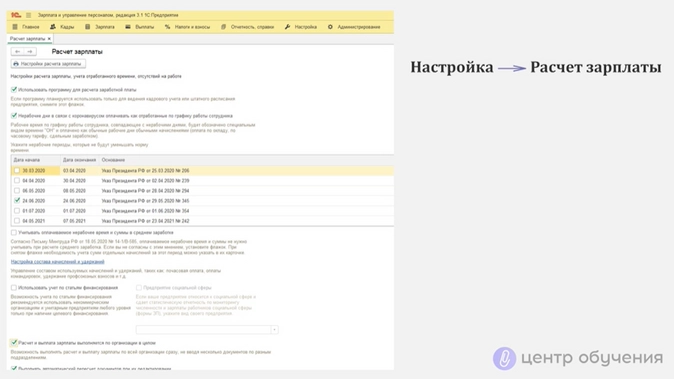The image size is (674, 379).
Task: Close the Расчет зарплаты tab
Action: pyautogui.click(x=49, y=39)
